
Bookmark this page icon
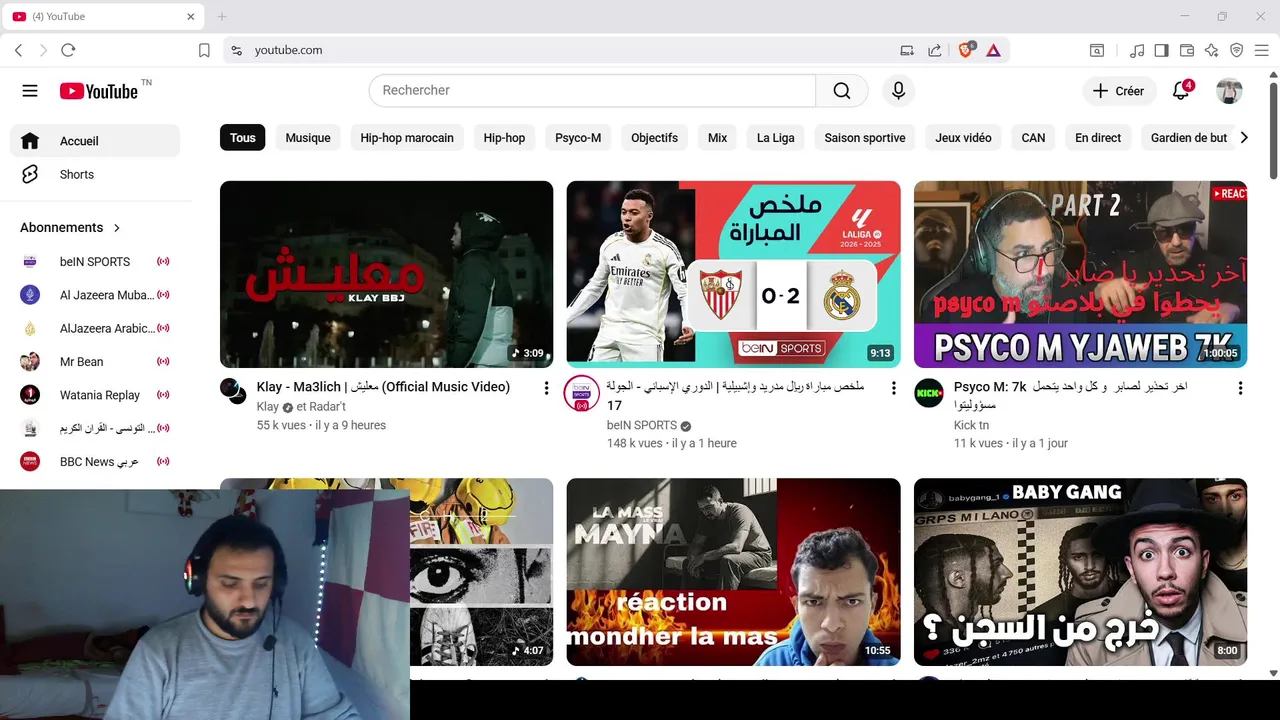click(x=204, y=50)
